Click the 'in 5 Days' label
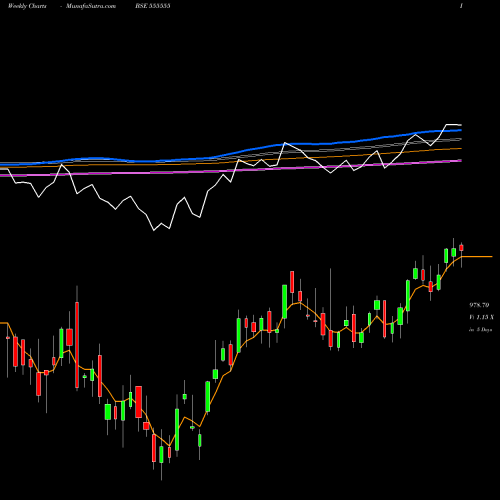 [x=480, y=330]
